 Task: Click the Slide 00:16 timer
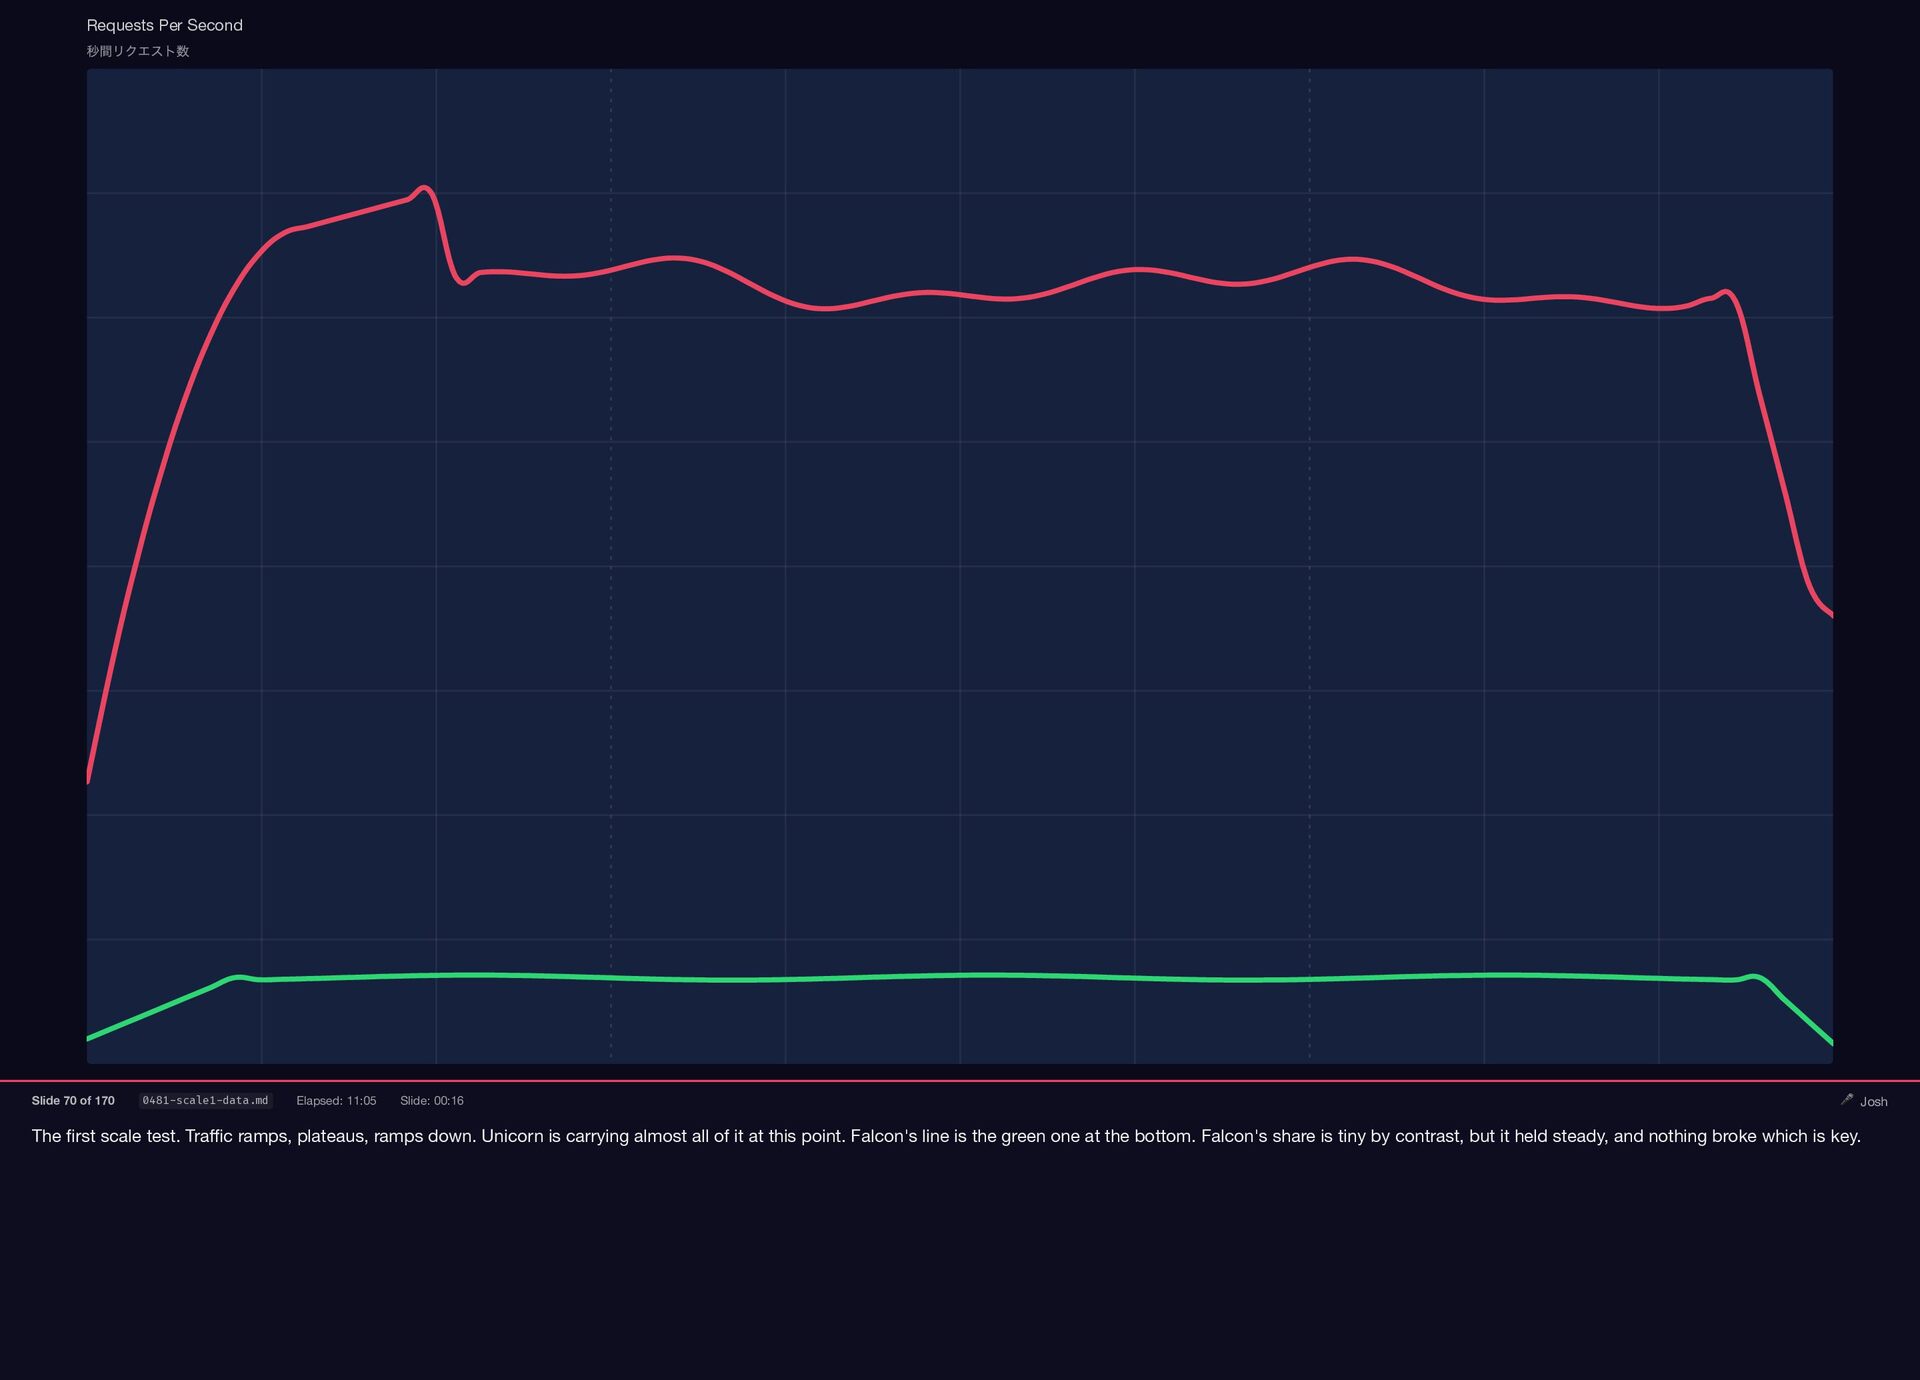tap(431, 1100)
